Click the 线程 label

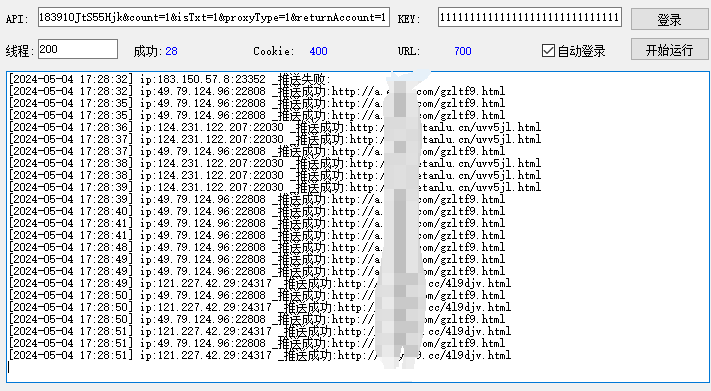coord(20,51)
